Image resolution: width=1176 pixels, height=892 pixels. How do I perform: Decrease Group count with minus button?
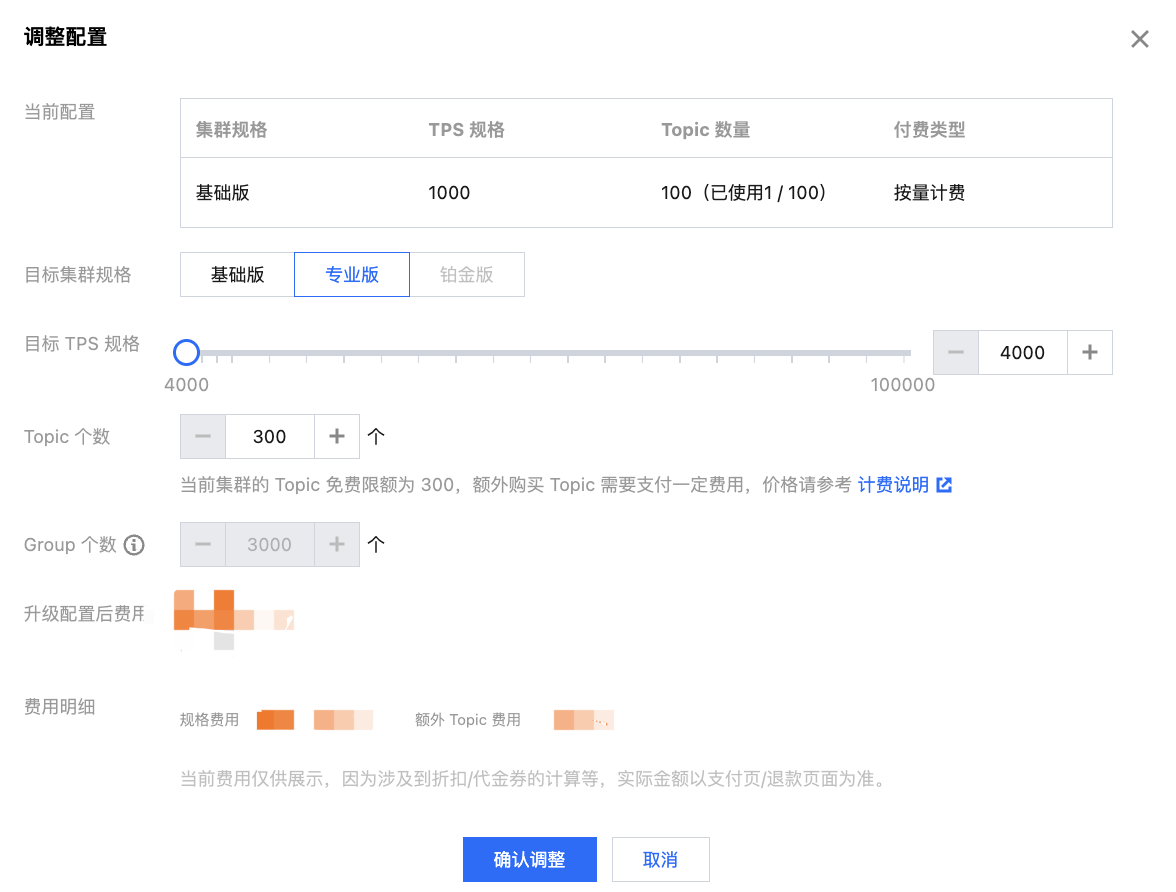click(x=202, y=545)
